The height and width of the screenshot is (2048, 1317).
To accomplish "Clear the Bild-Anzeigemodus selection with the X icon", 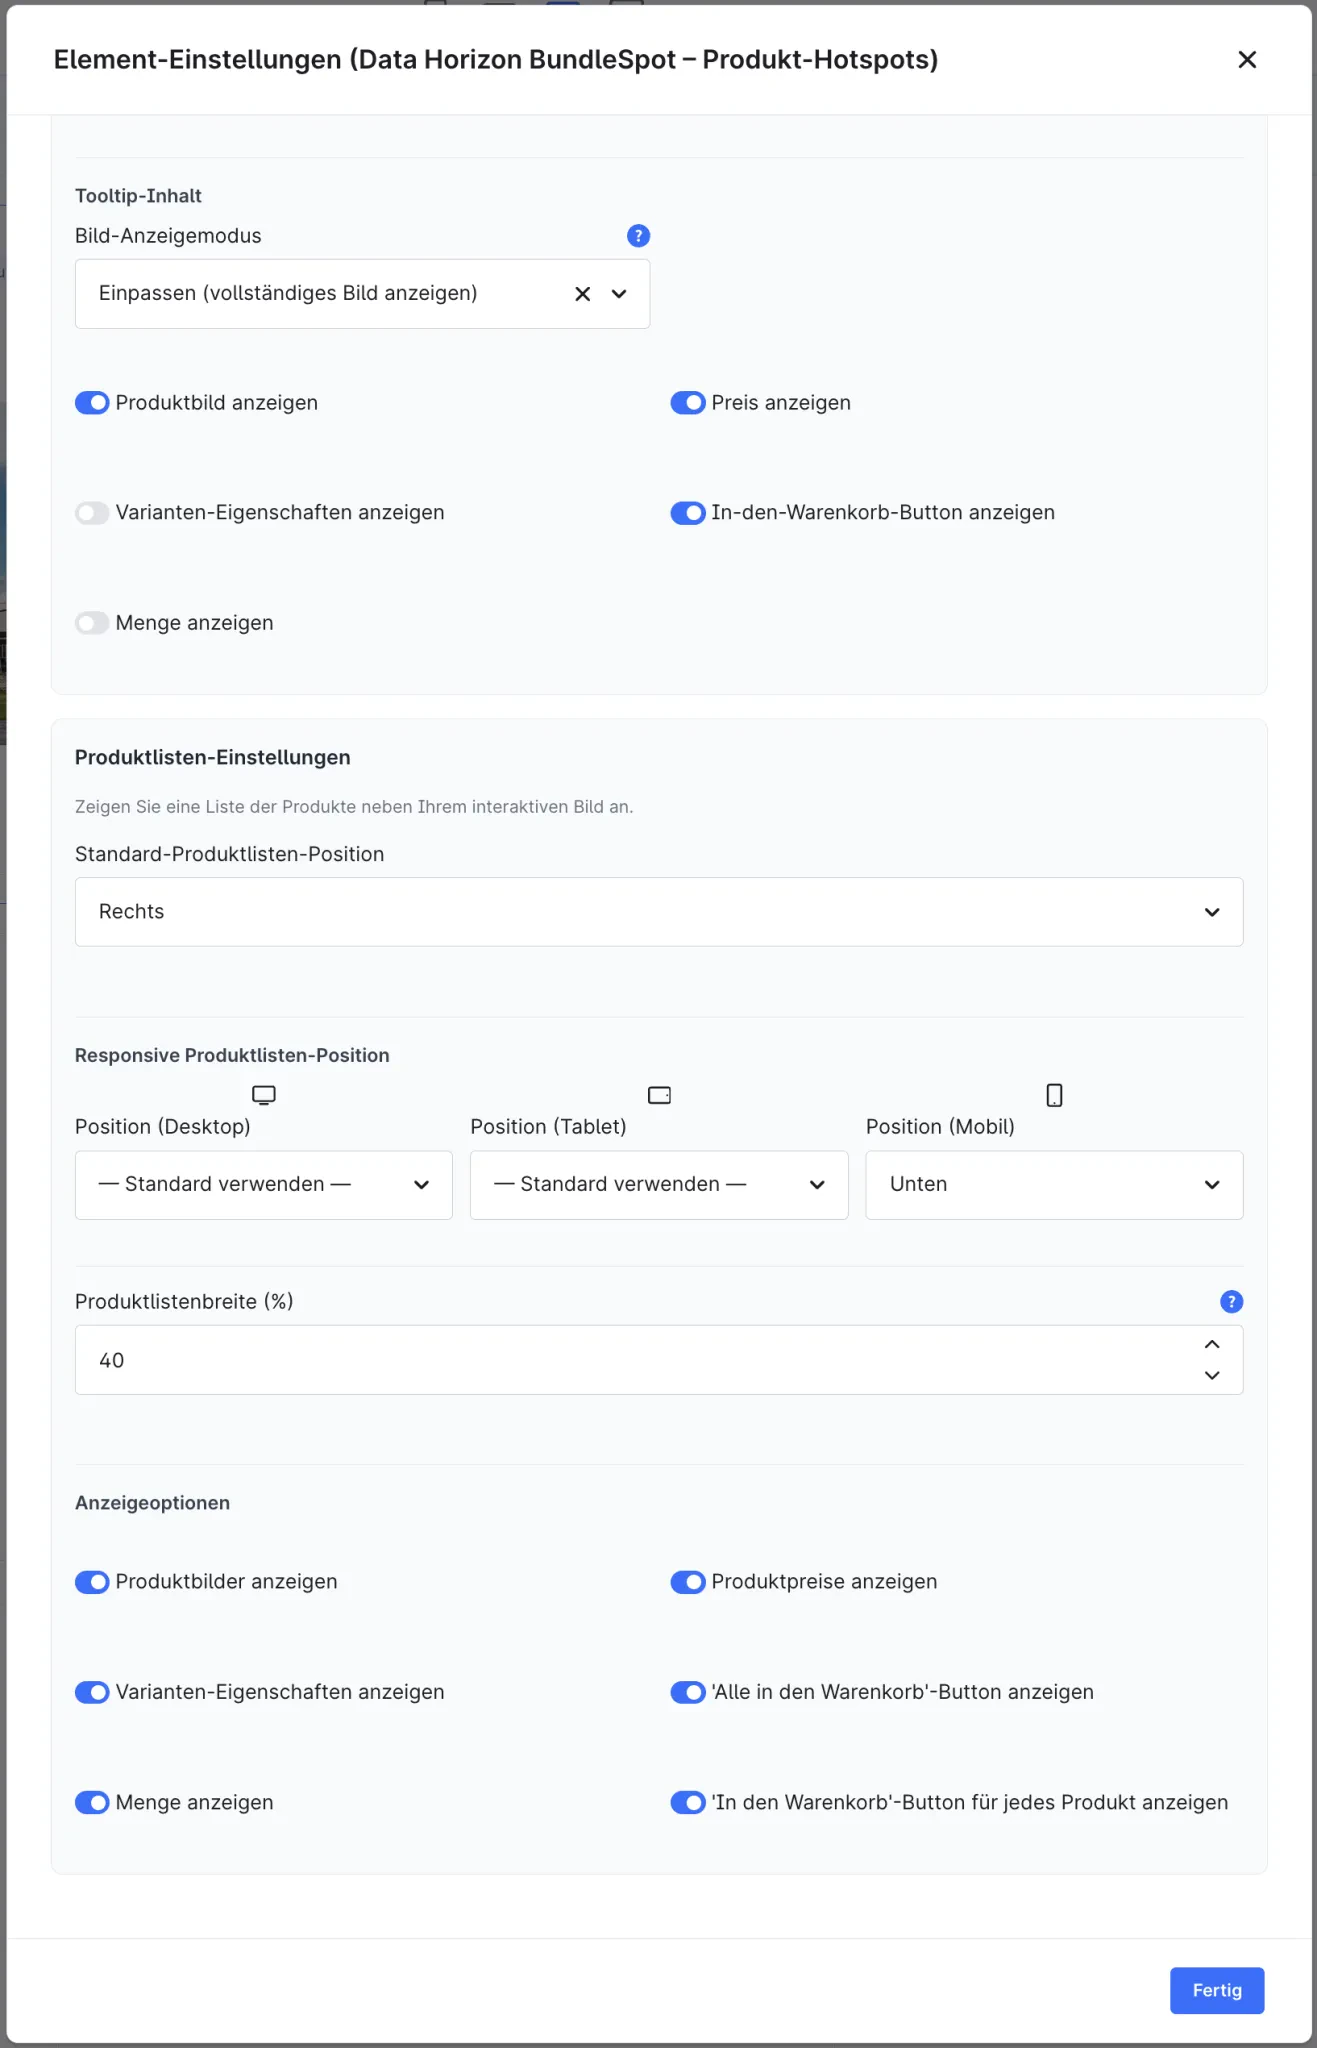I will tap(583, 294).
